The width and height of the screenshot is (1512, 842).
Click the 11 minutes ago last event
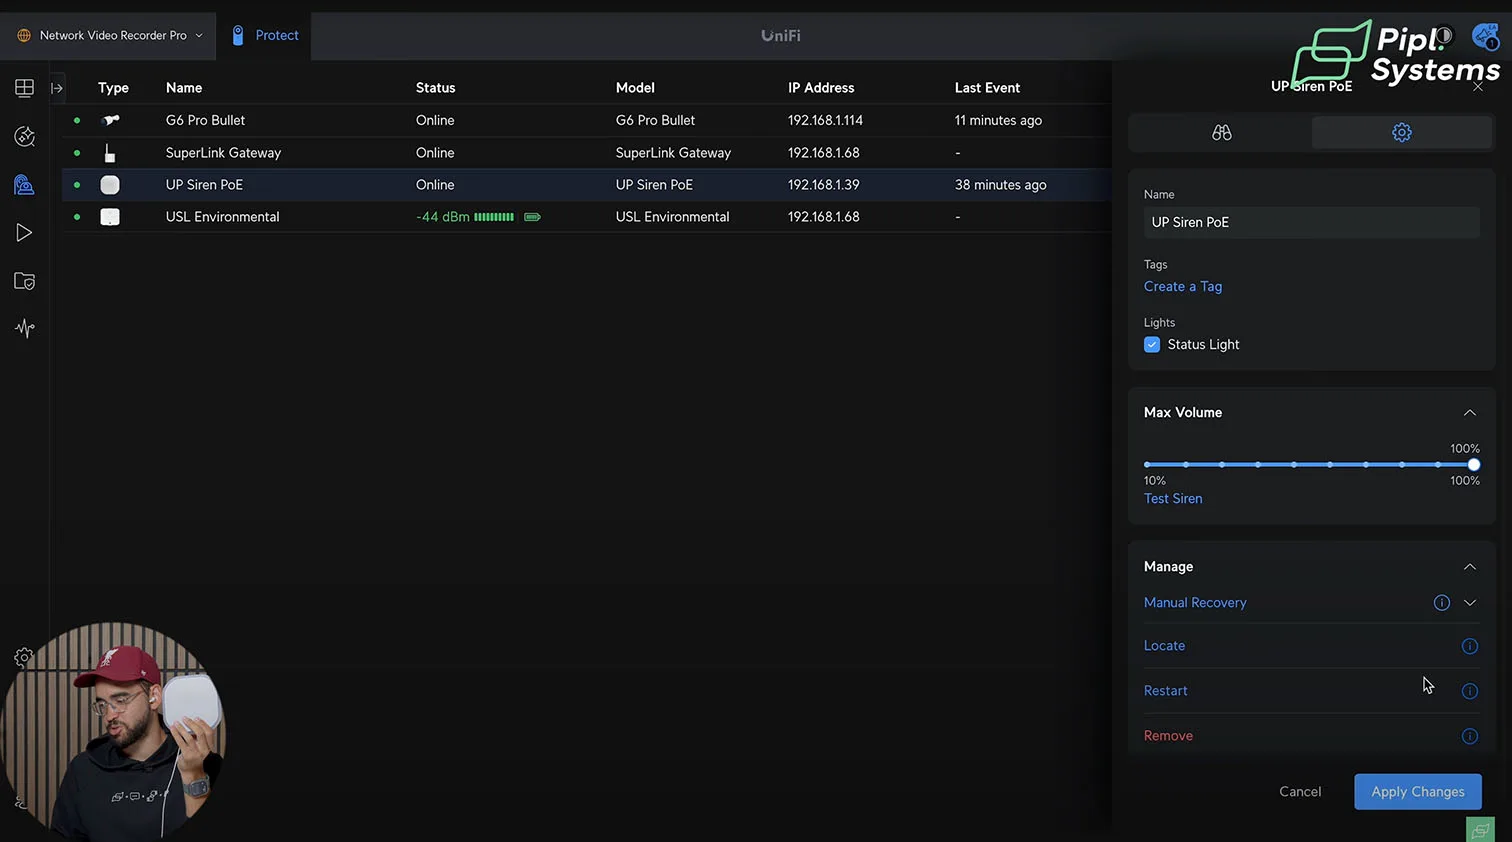[x=998, y=120]
